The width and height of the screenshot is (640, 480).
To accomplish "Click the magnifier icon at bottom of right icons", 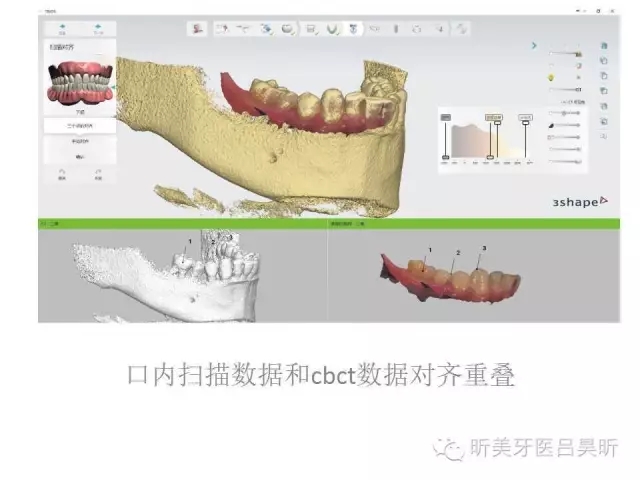I will (604, 136).
